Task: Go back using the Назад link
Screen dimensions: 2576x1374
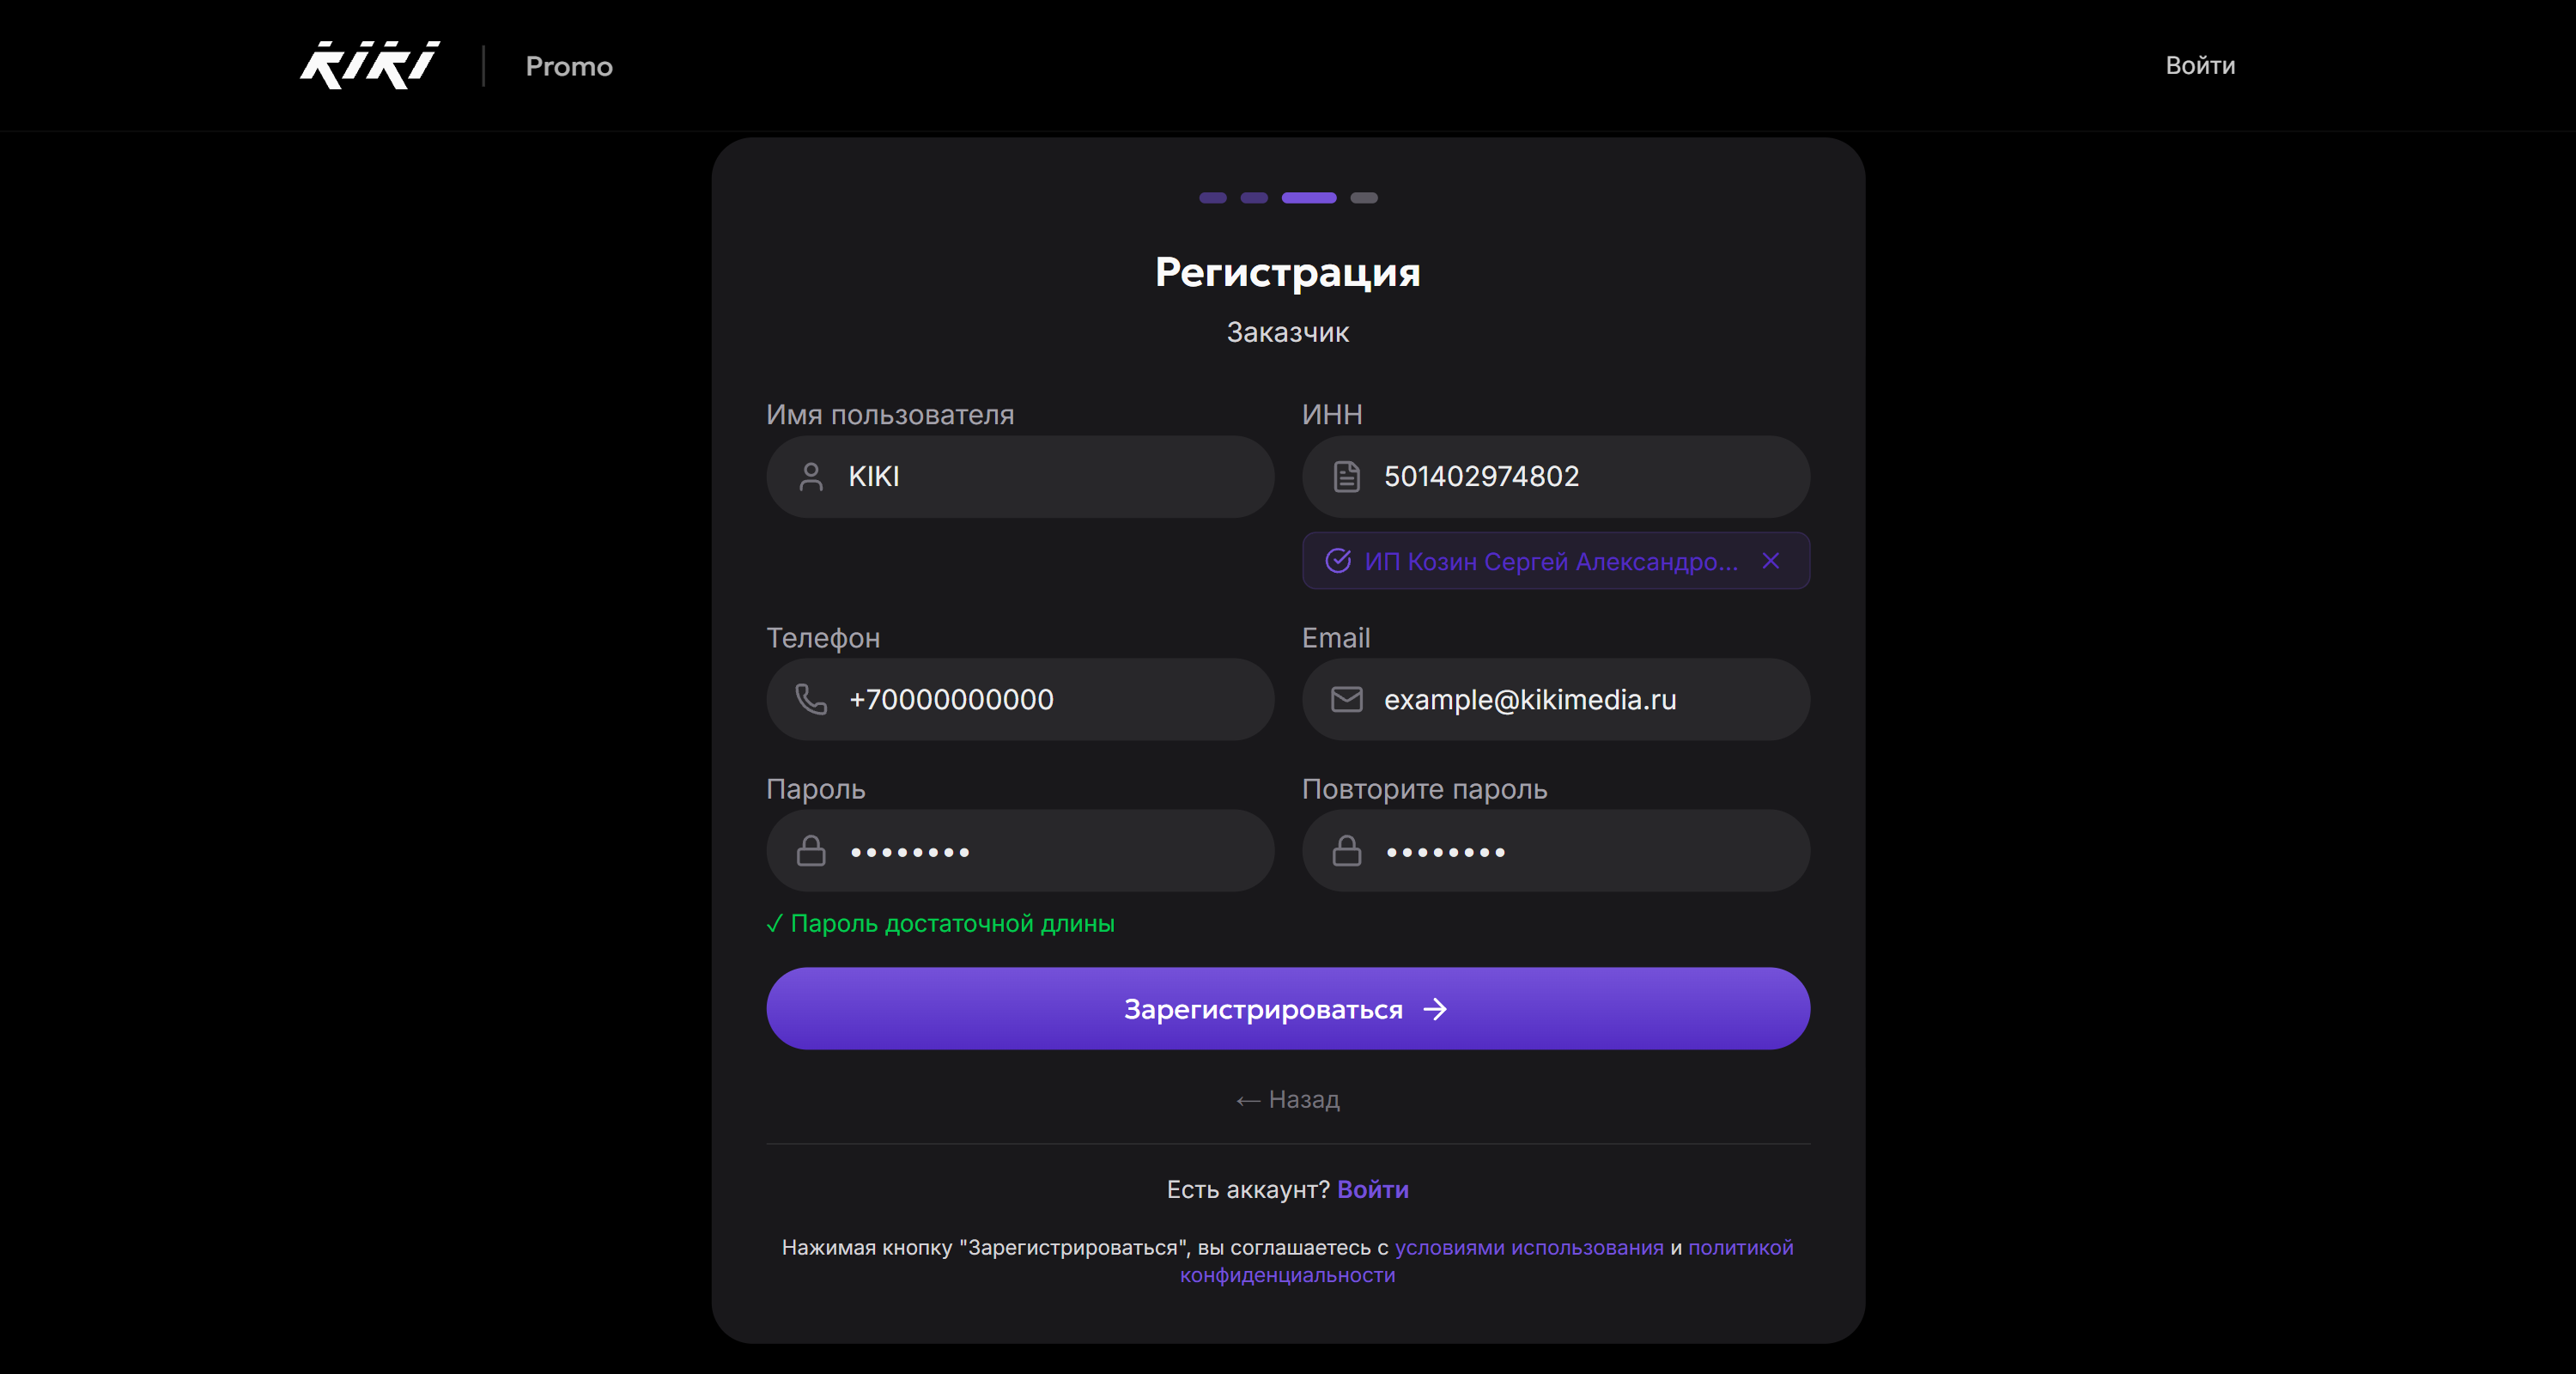Action: click(1288, 1099)
